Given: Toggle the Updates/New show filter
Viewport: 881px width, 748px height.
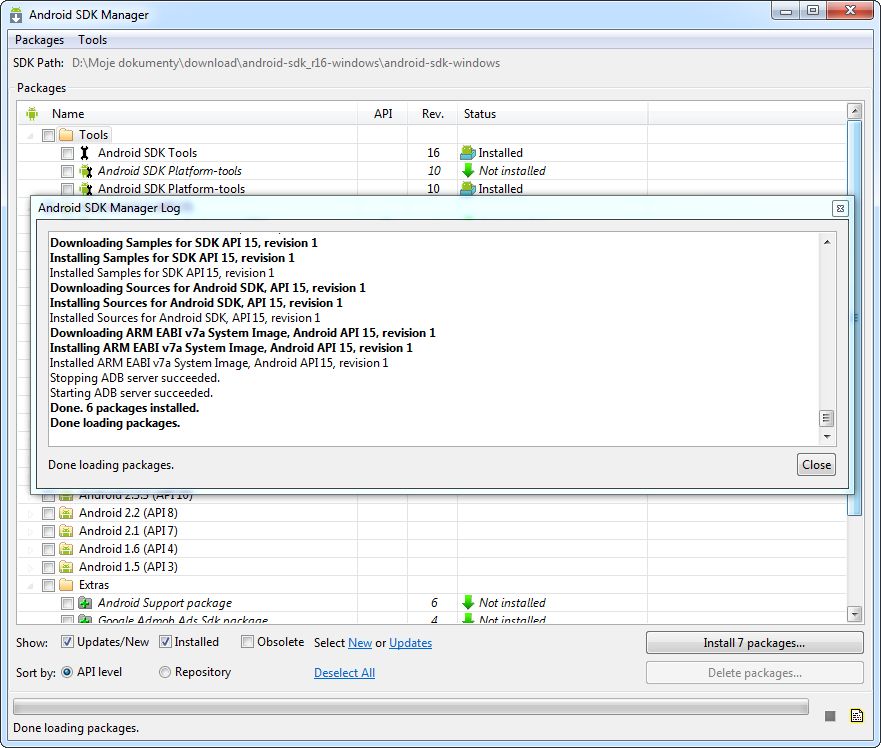Looking at the screenshot, I should [67, 642].
